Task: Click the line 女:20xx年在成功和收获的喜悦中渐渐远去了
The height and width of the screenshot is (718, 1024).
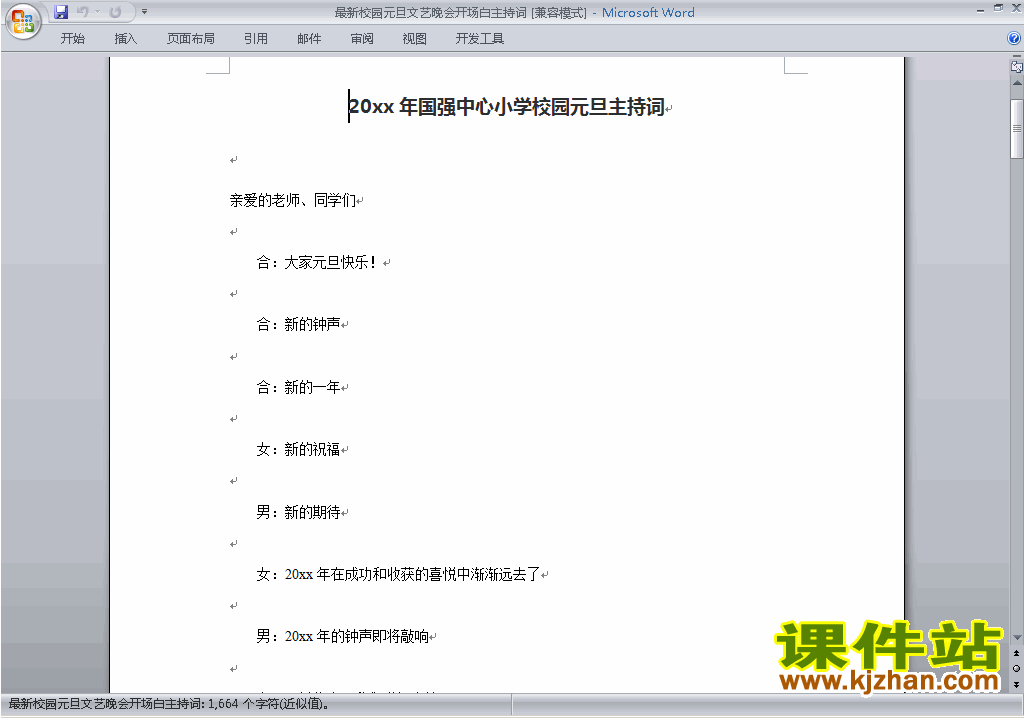Action: [x=398, y=574]
